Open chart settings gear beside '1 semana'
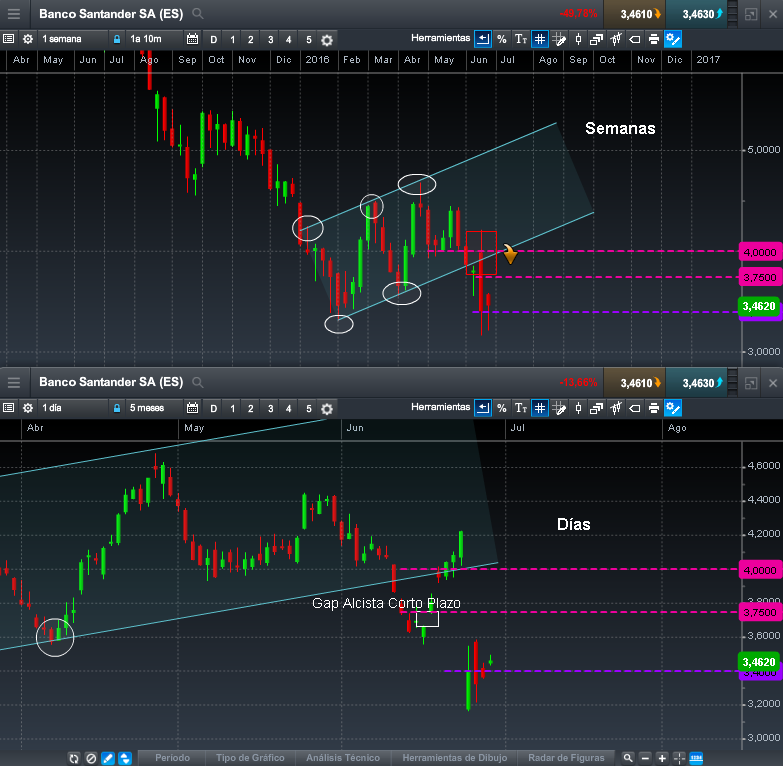 (x=28, y=39)
